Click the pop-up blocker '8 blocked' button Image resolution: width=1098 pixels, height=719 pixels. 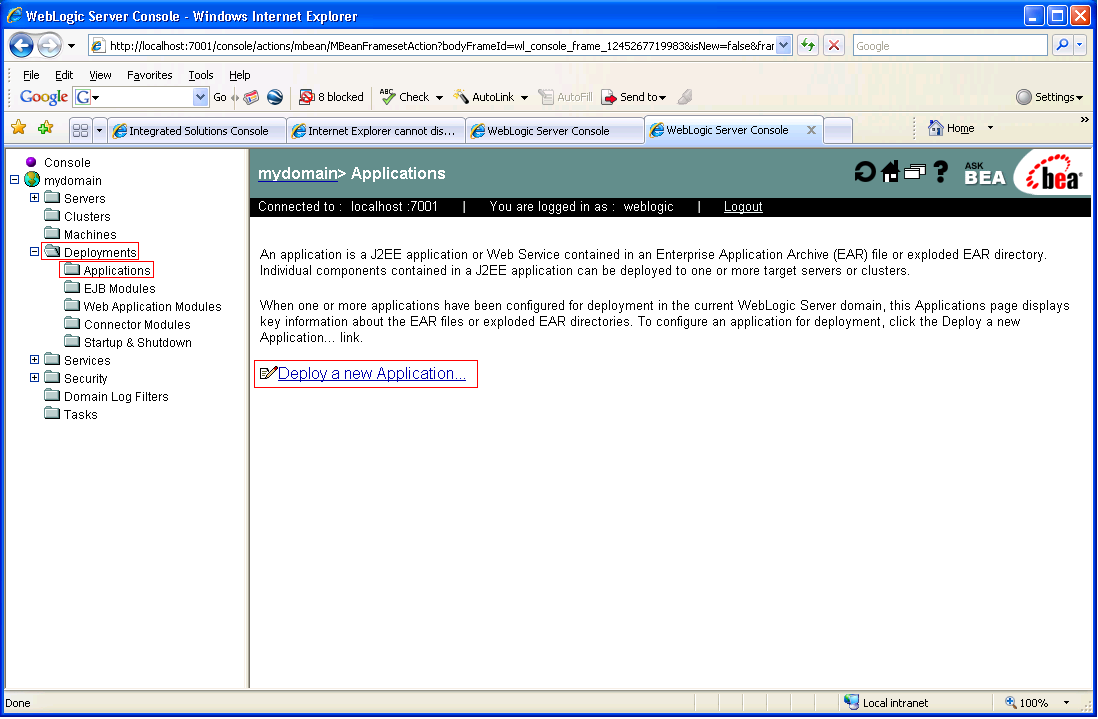(x=332, y=97)
